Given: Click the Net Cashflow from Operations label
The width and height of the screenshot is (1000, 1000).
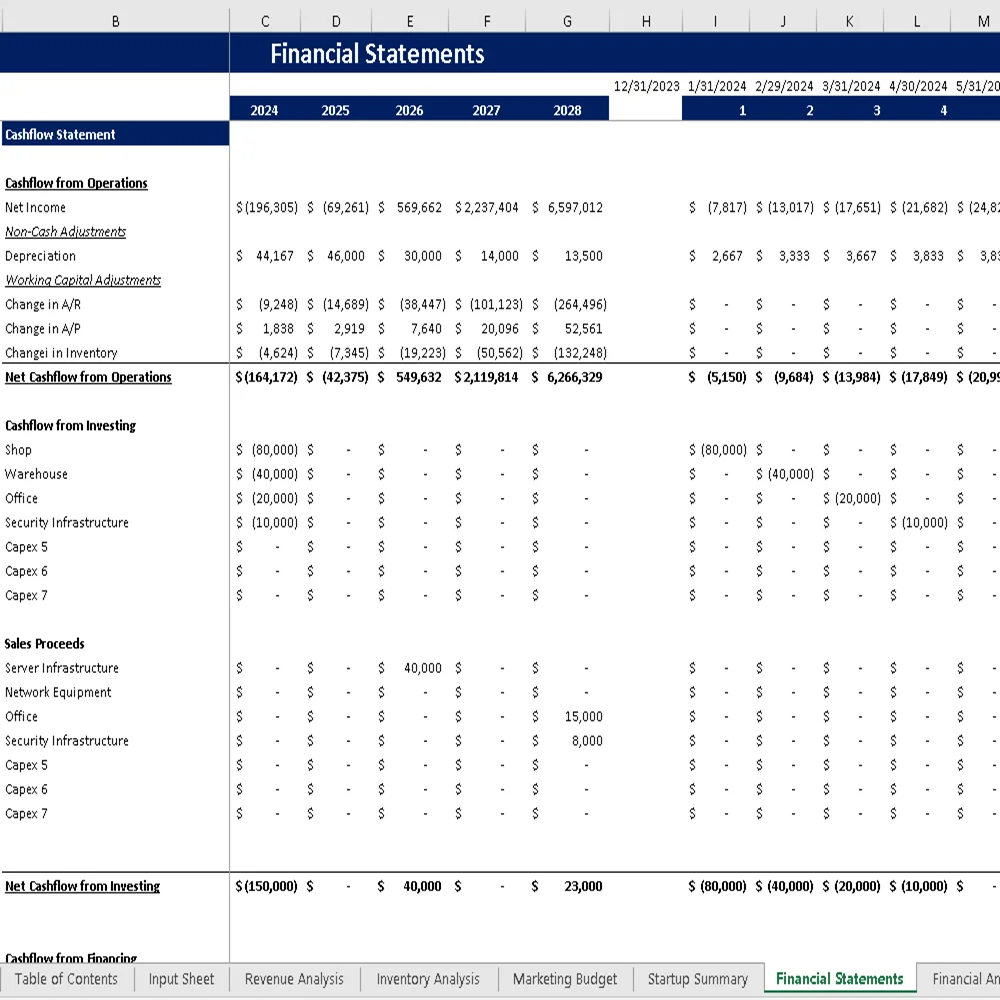Looking at the screenshot, I should (x=88, y=377).
